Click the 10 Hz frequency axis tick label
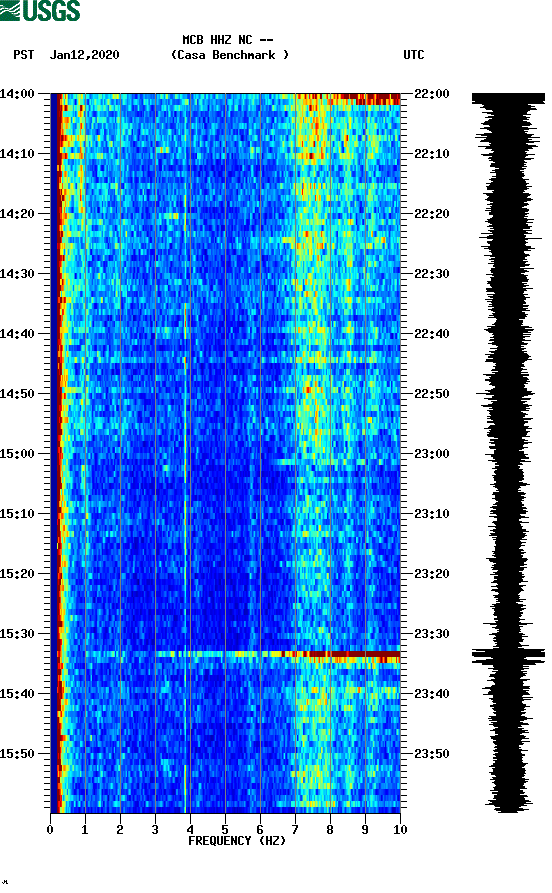Screen dimensions: 552x893 [400, 829]
